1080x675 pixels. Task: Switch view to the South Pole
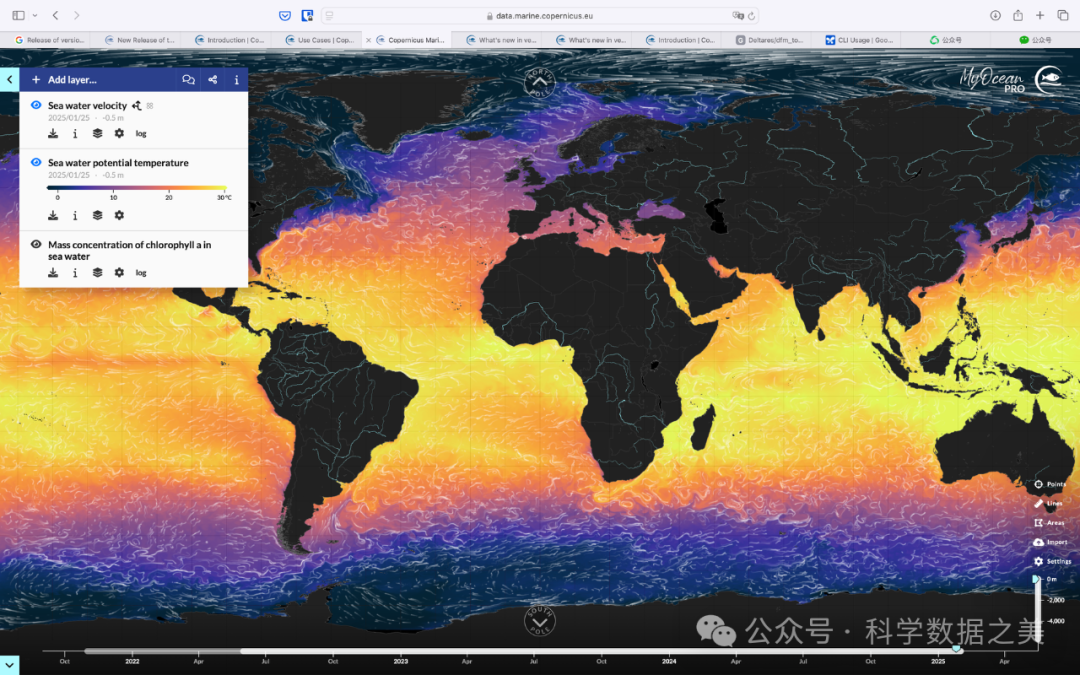click(539, 620)
